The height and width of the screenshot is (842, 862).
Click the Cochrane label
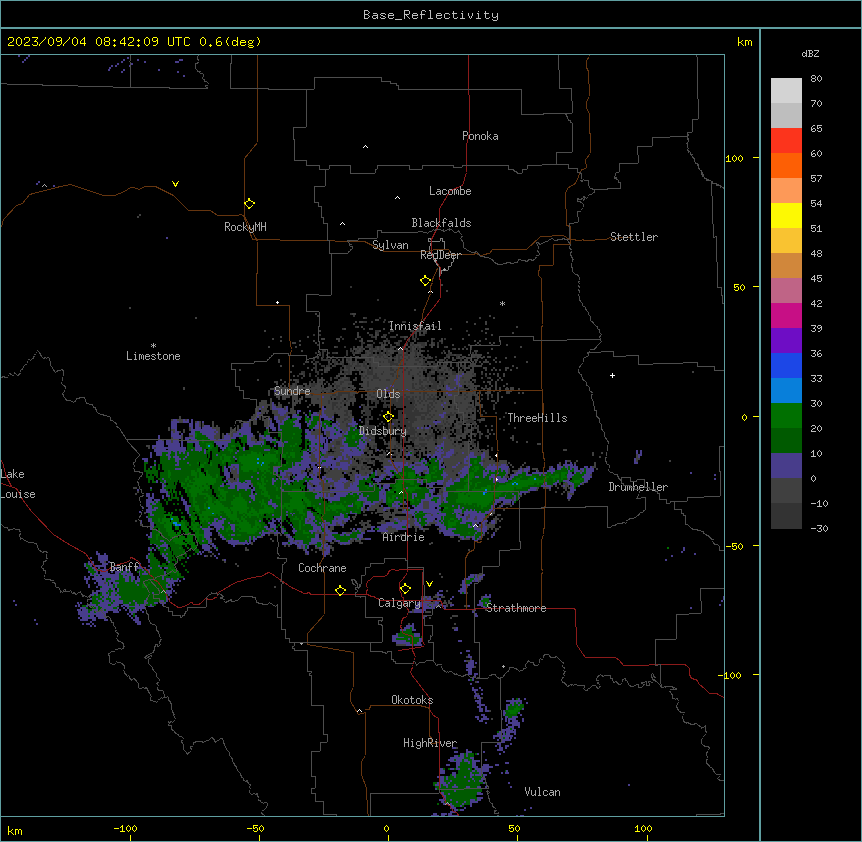[x=322, y=568]
